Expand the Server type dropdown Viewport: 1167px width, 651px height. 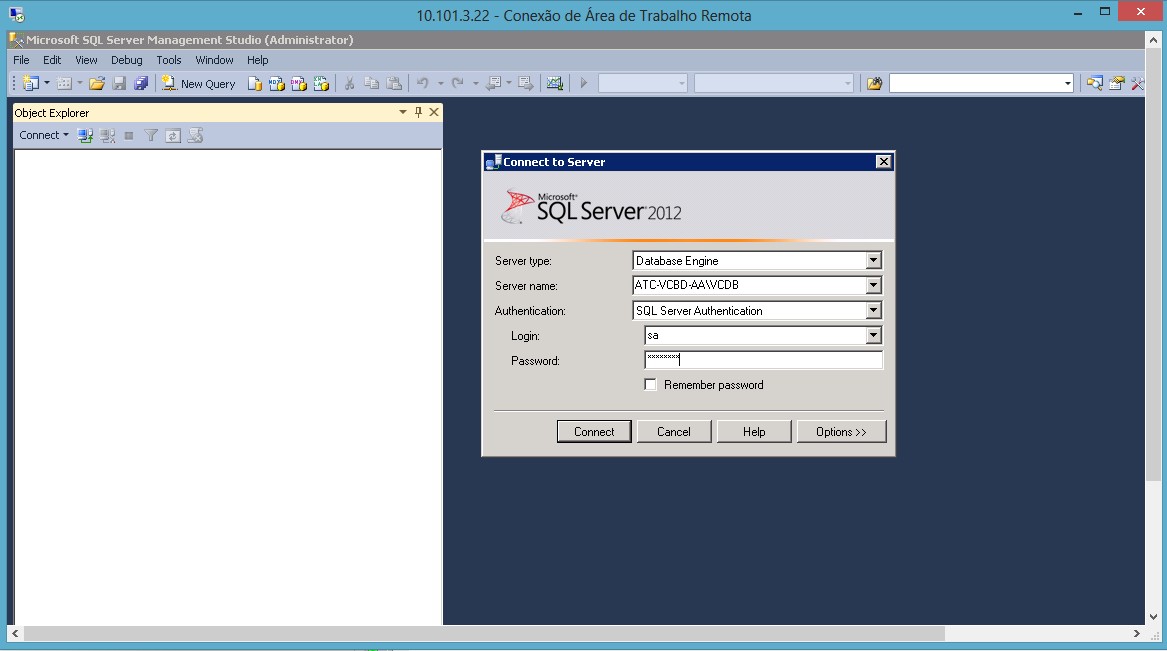point(873,261)
